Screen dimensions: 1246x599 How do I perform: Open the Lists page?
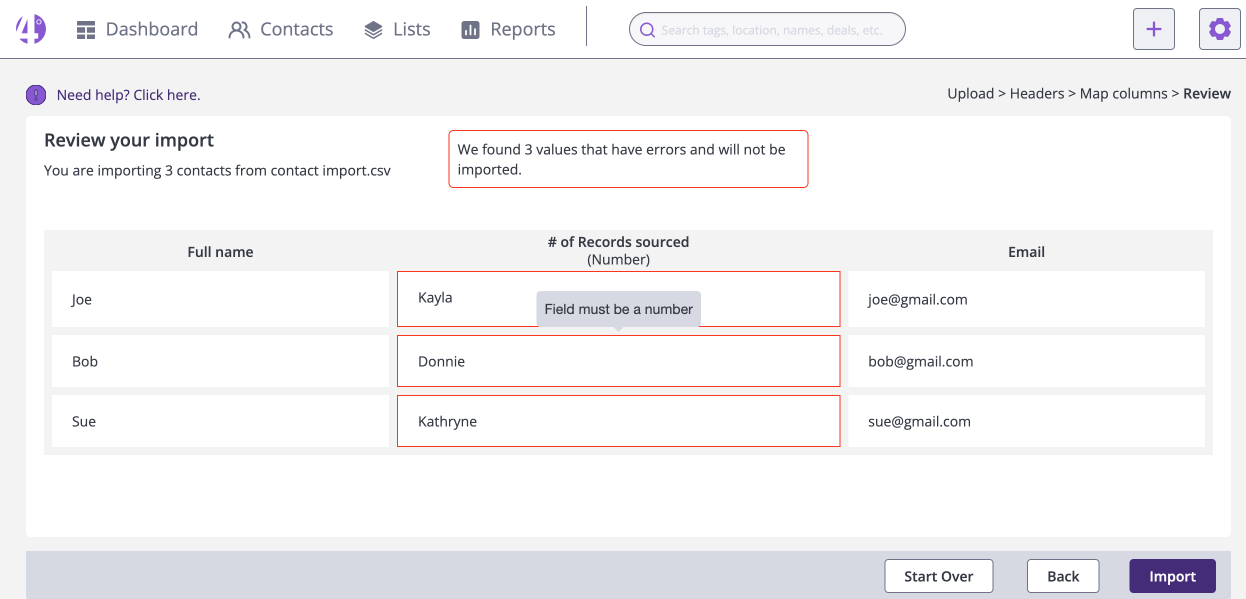(397, 29)
